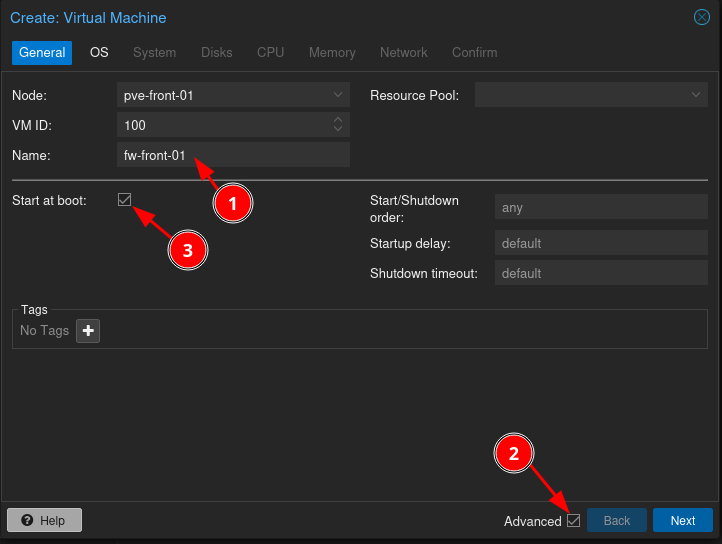722x544 pixels.
Task: Disable the Advanced checkbox
Action: coord(573,521)
